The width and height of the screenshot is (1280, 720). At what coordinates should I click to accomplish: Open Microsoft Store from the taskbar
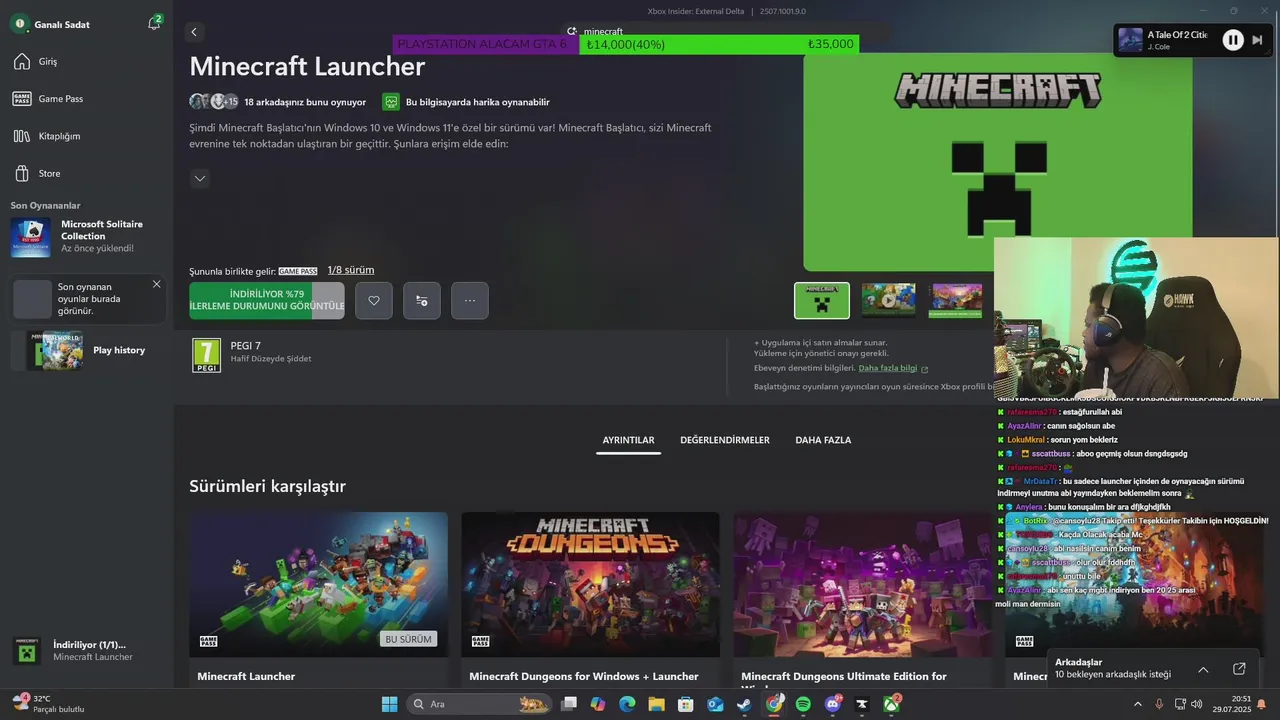coord(686,704)
